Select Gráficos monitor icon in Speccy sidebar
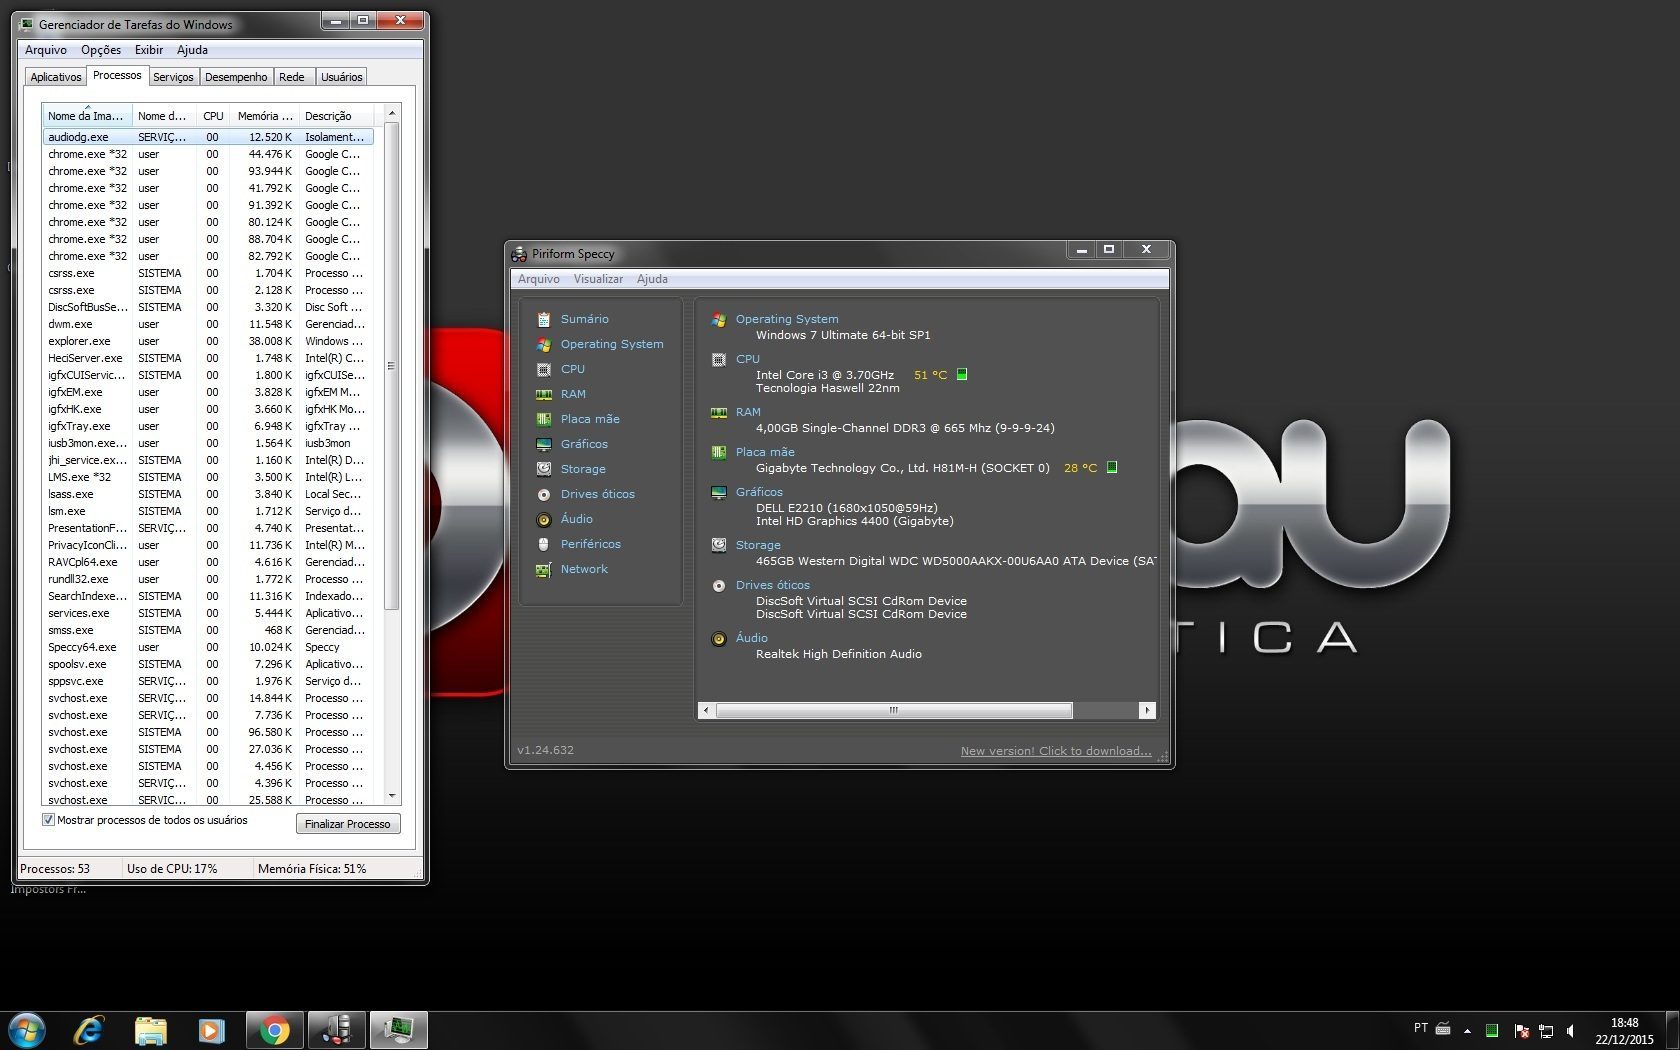The image size is (1680, 1050). click(x=544, y=444)
